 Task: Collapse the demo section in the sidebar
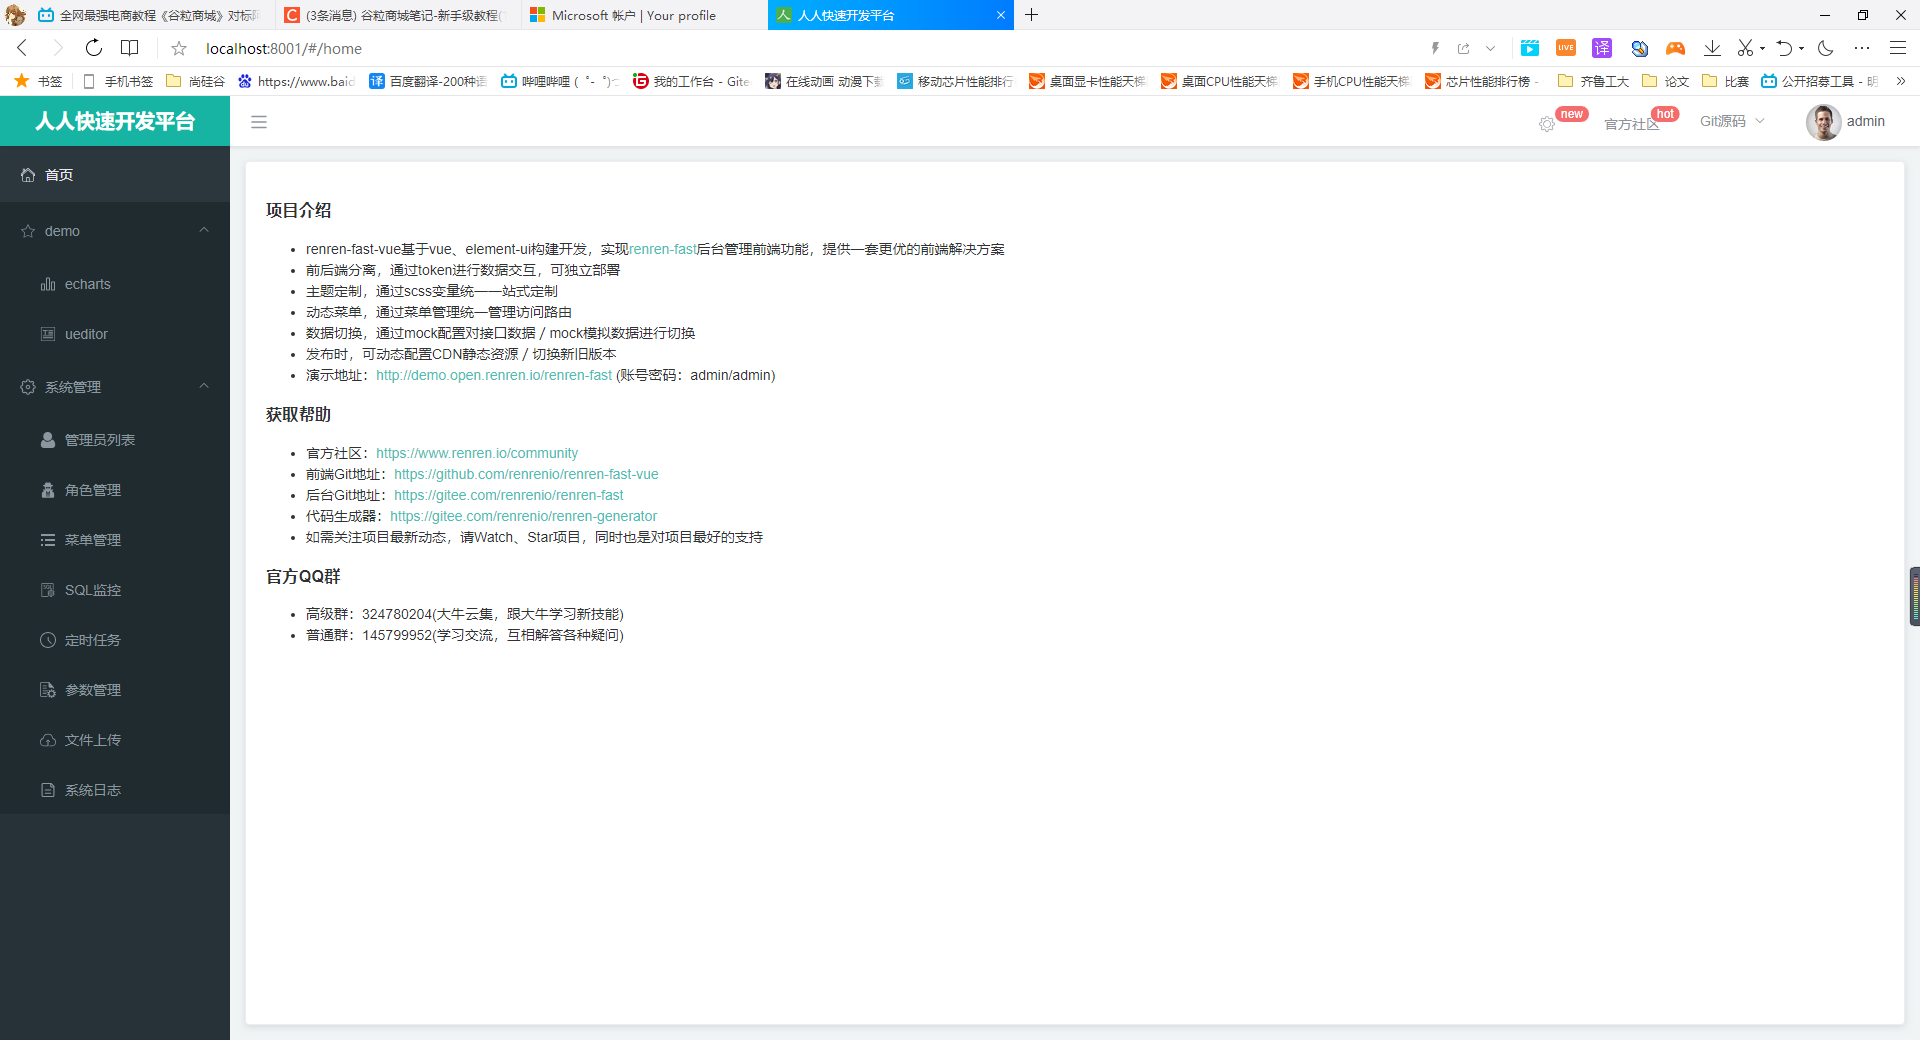point(204,230)
